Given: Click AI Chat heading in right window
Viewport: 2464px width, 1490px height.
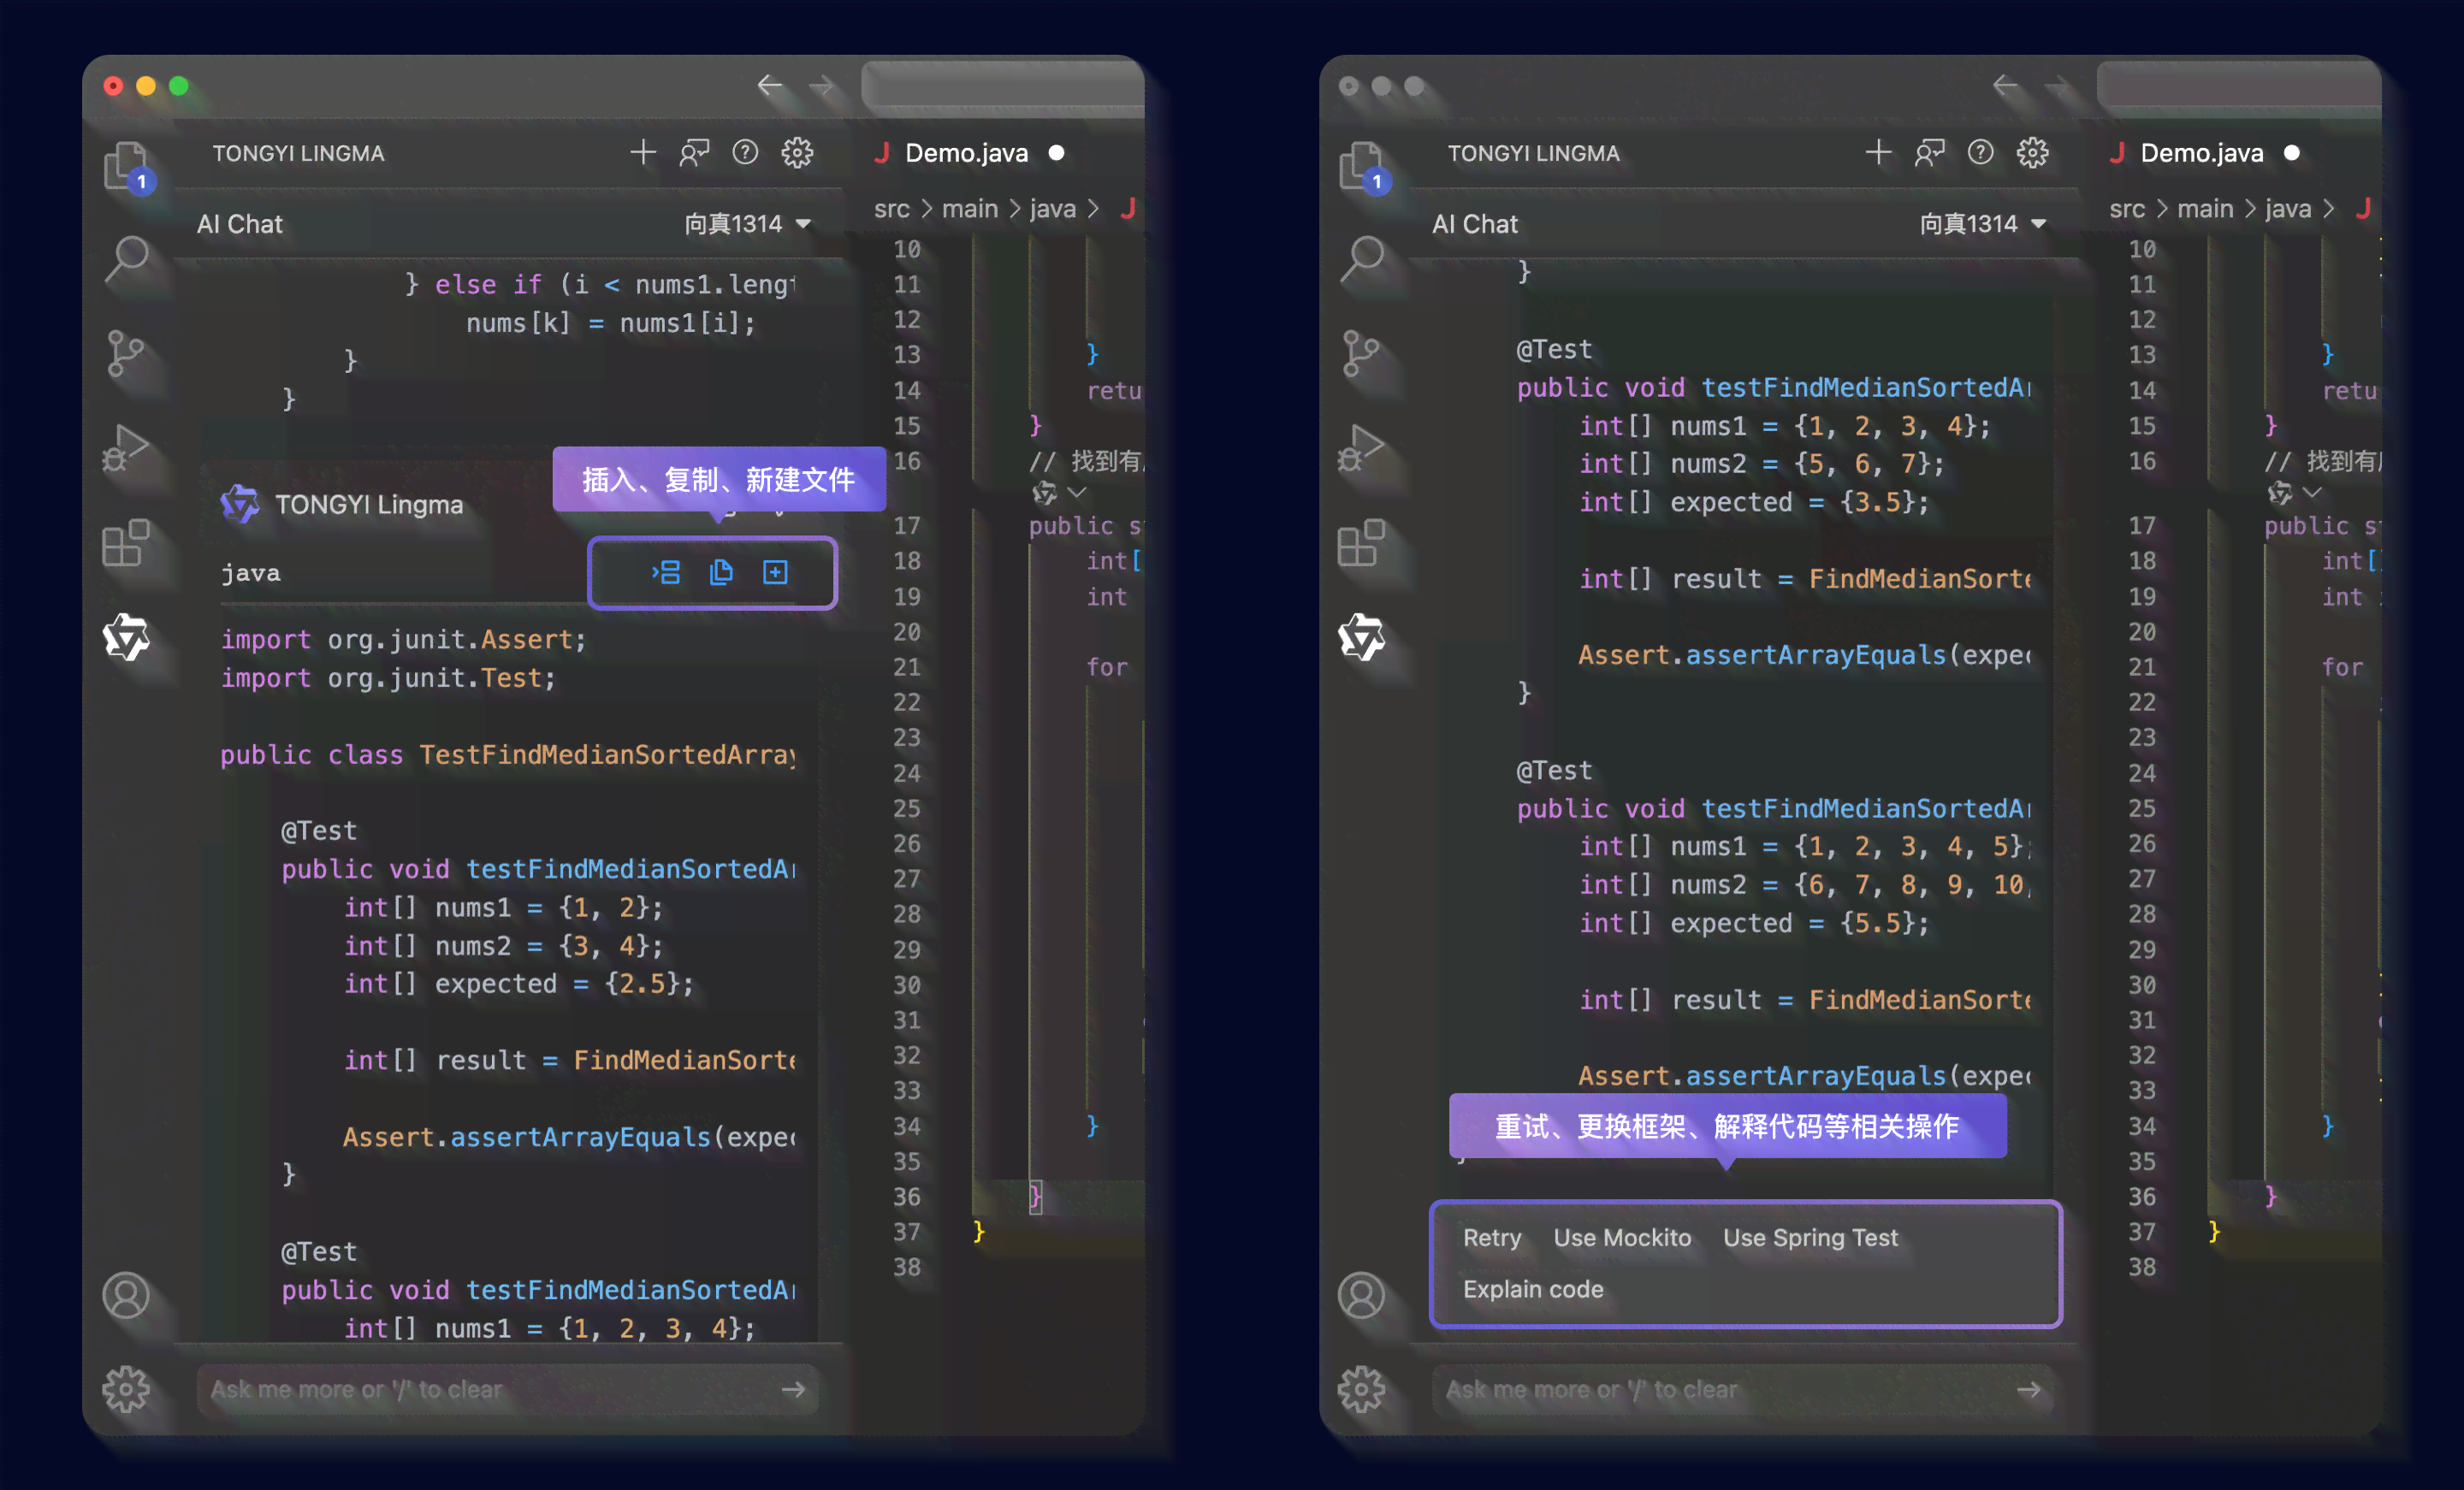Looking at the screenshot, I should 1475,224.
